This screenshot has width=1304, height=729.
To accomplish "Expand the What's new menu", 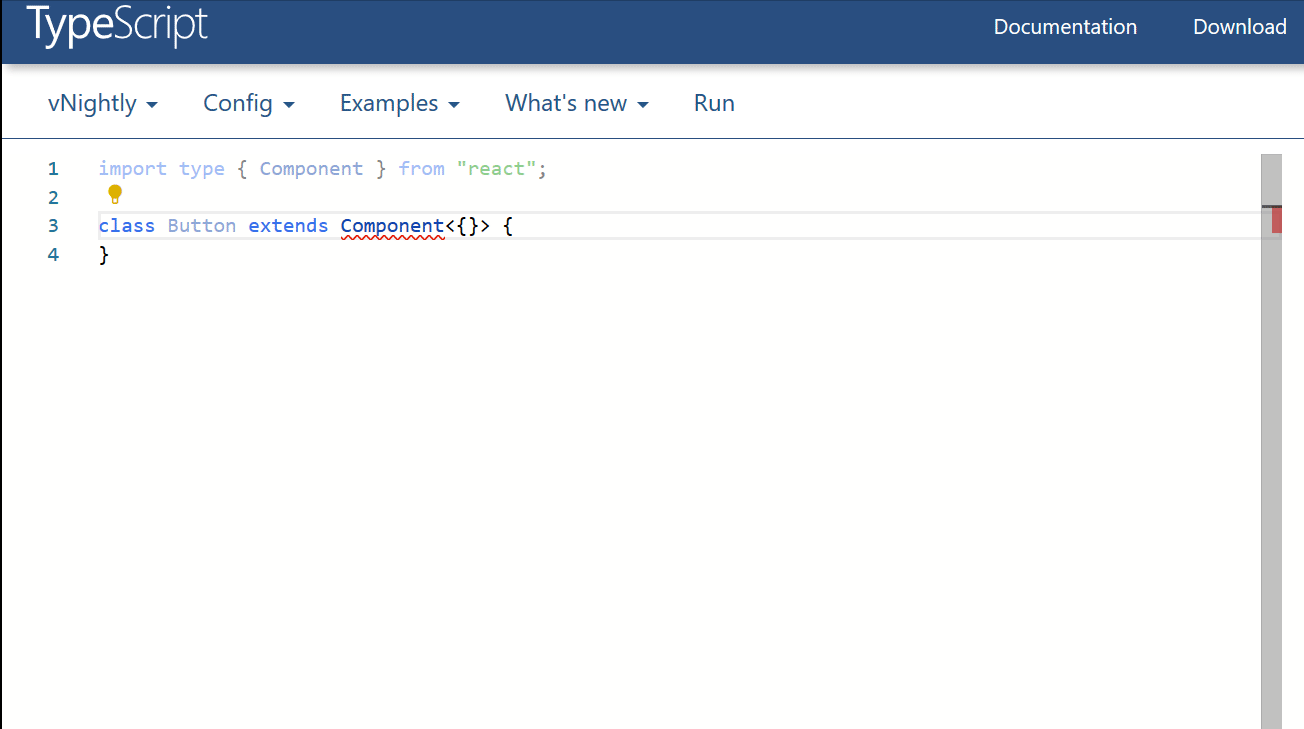I will [x=577, y=103].
